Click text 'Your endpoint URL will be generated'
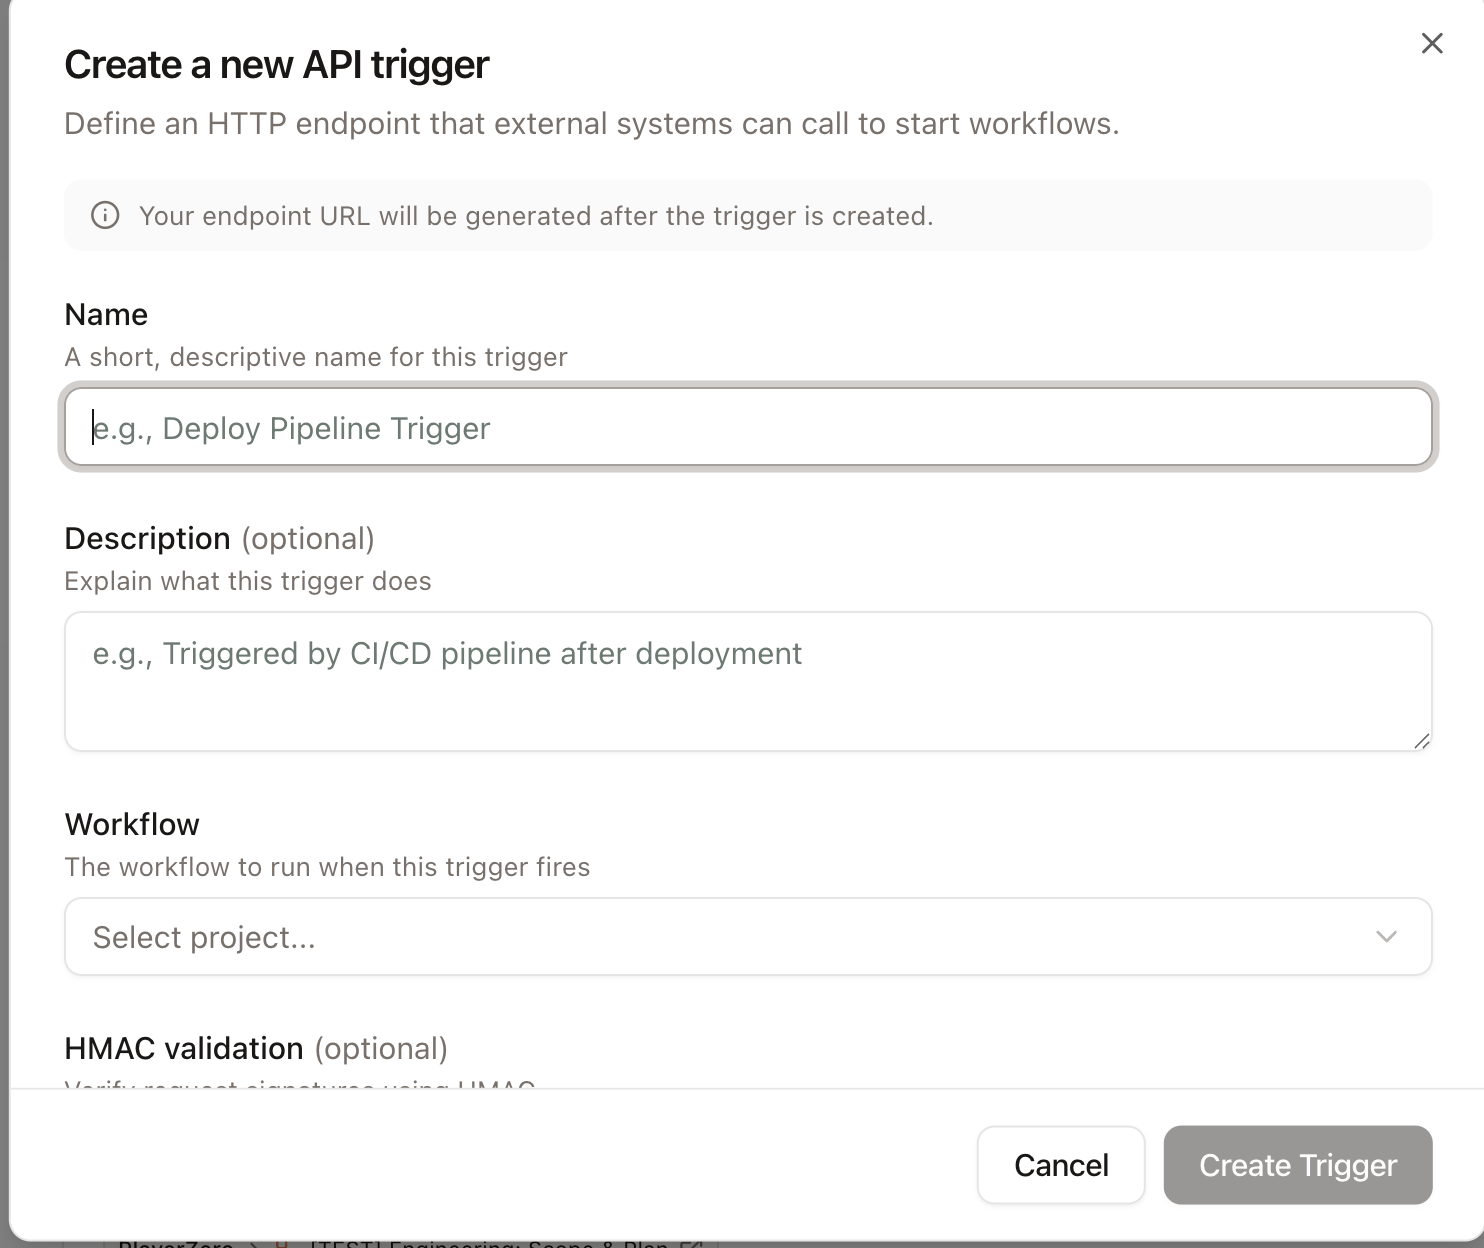Viewport: 1484px width, 1248px height. (365, 216)
